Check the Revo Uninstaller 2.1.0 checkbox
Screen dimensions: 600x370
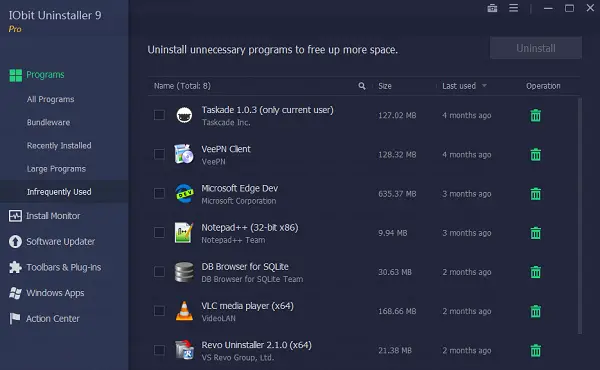coord(159,350)
